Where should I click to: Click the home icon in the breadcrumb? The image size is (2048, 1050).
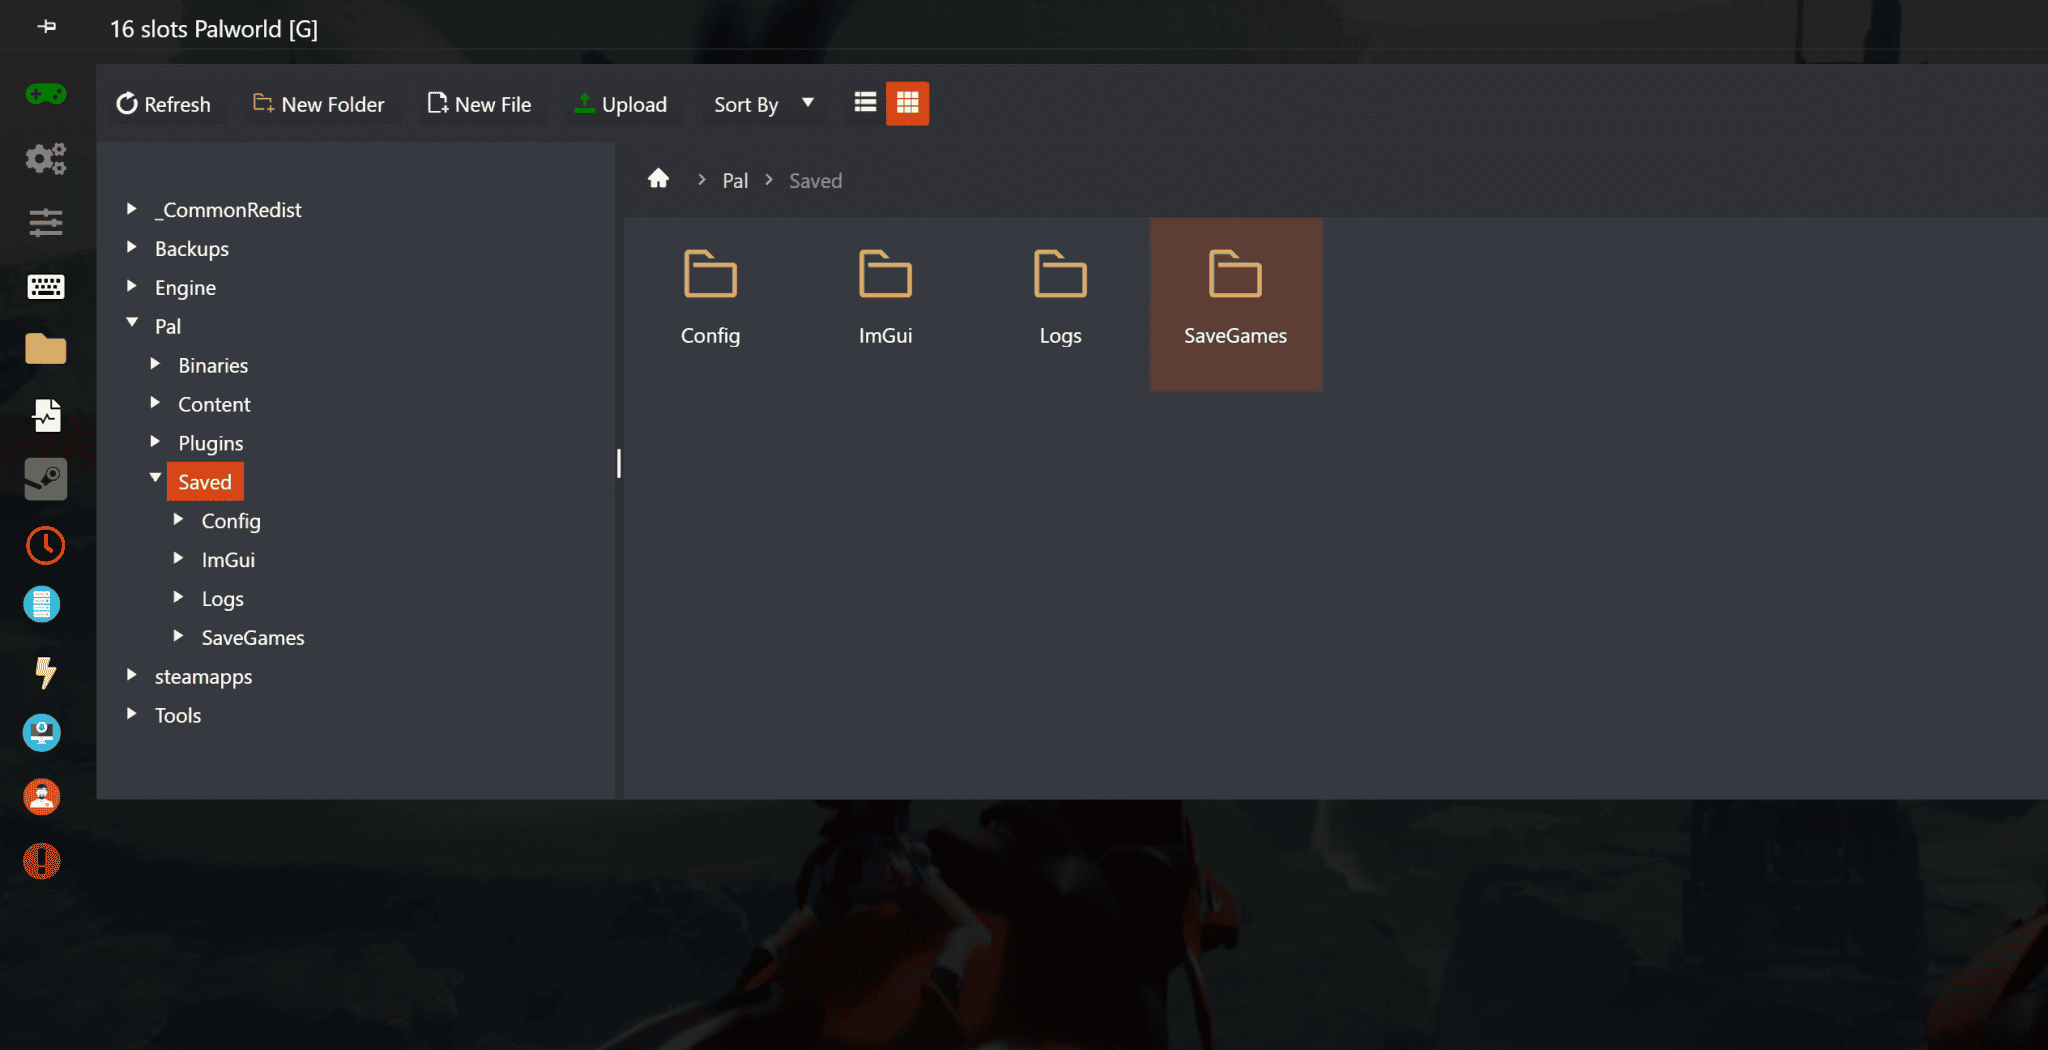tap(658, 178)
